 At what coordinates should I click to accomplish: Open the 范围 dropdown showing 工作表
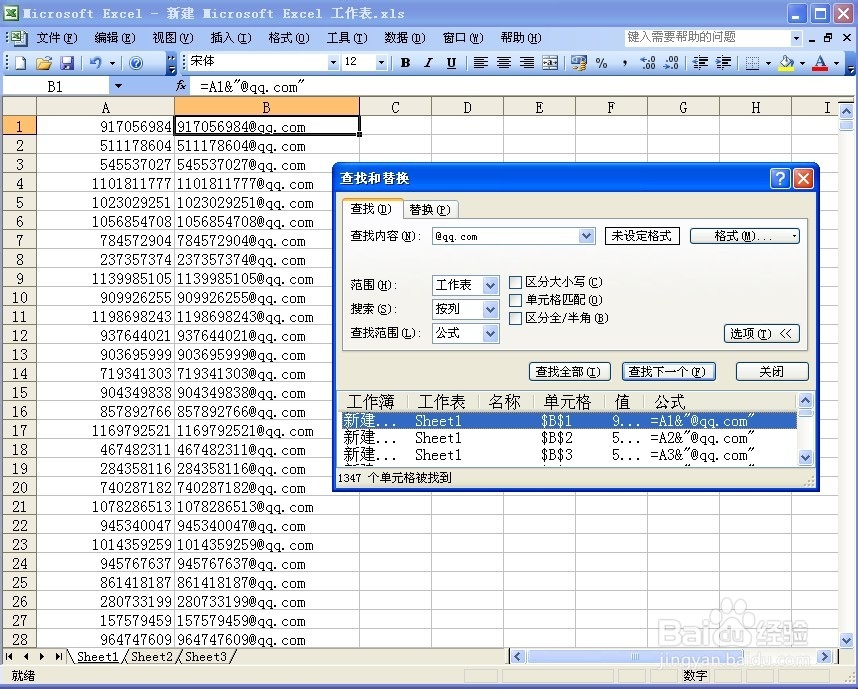point(490,285)
